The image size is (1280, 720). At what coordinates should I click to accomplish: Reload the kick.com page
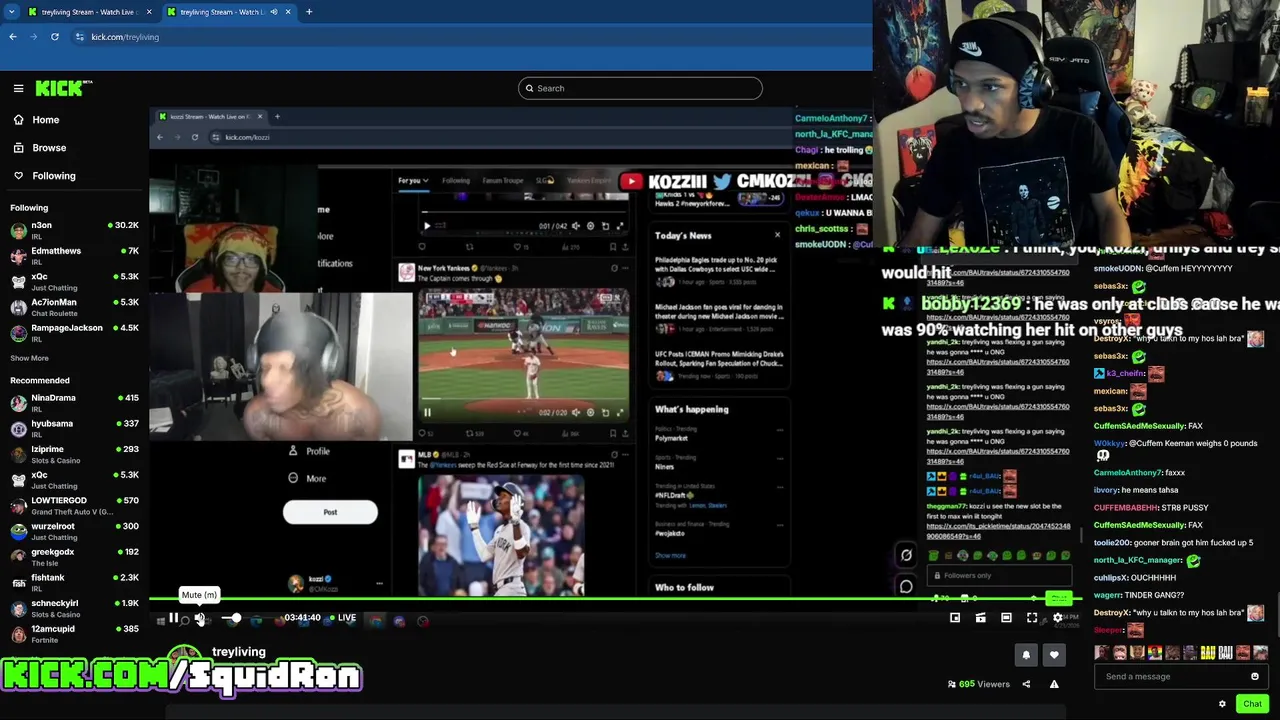click(x=55, y=37)
